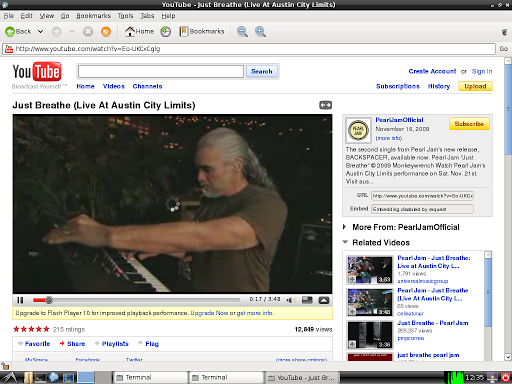The image size is (512, 384).
Task: Open the Edit menu
Action: (x=26, y=16)
